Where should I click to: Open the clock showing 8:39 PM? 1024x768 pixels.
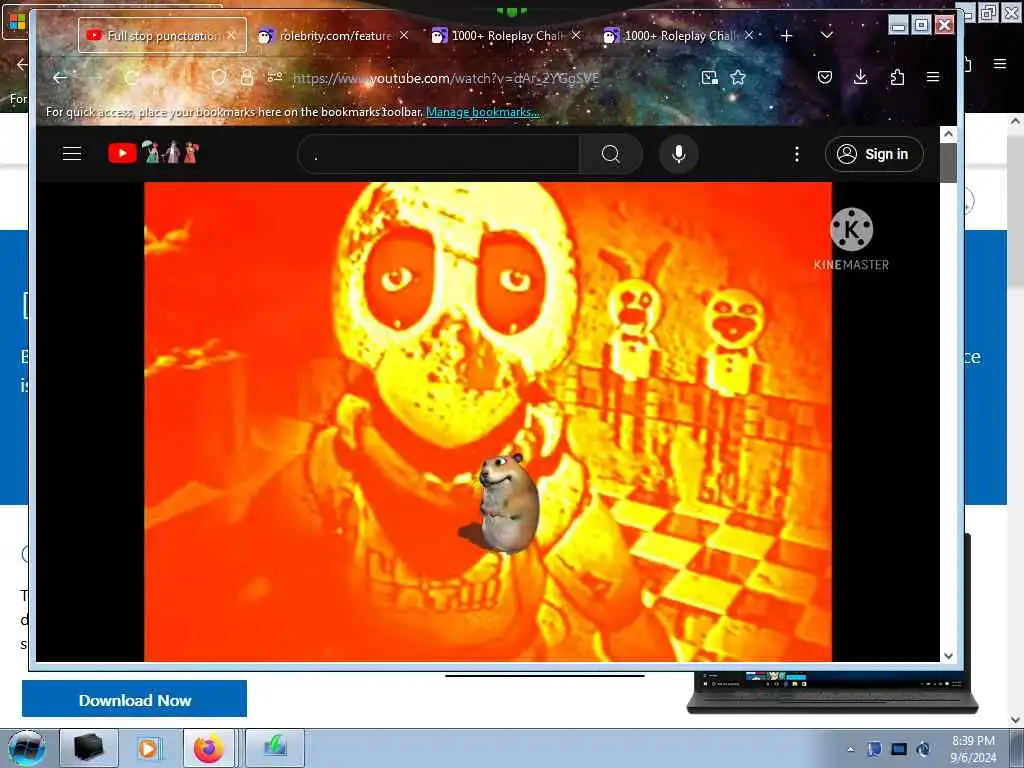[973, 749]
